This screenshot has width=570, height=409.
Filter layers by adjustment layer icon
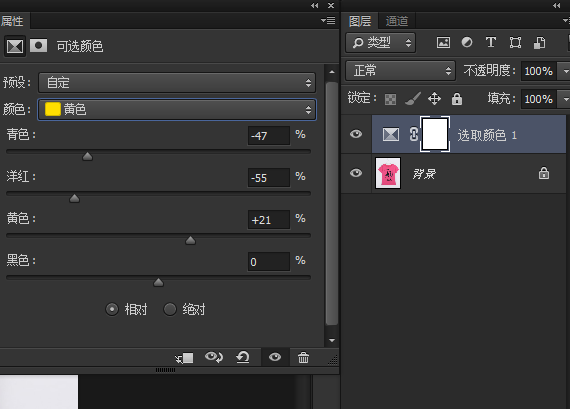pos(467,43)
